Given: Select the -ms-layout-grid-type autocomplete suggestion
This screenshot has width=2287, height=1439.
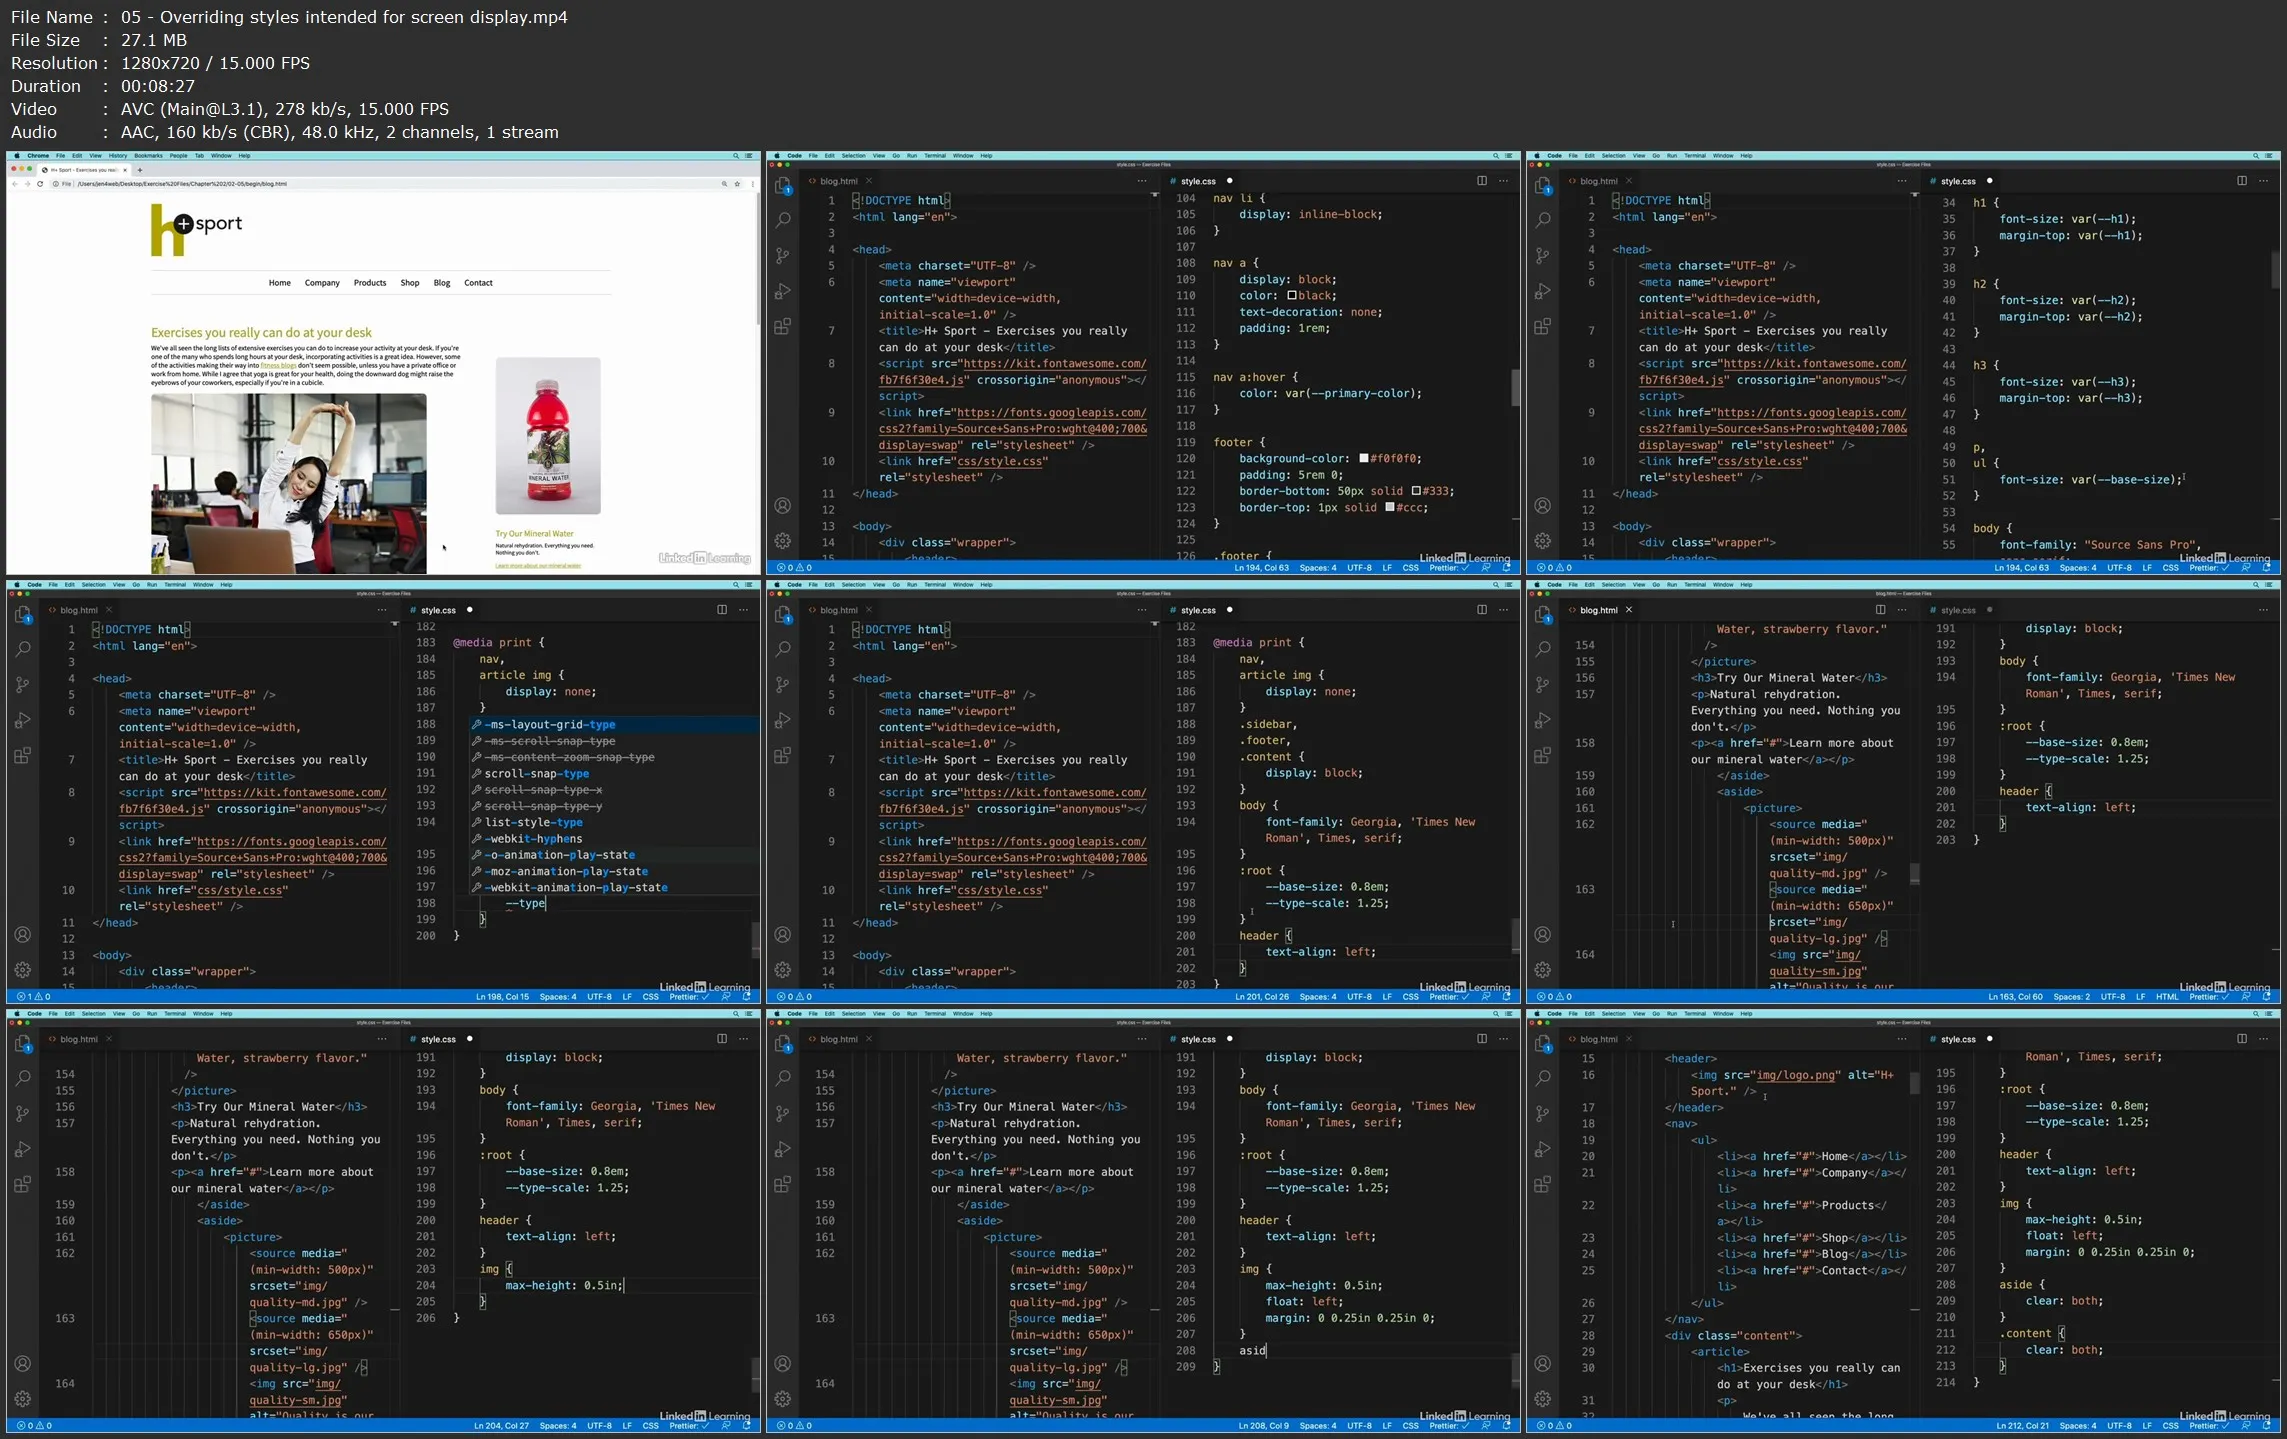Looking at the screenshot, I should tap(614, 725).
